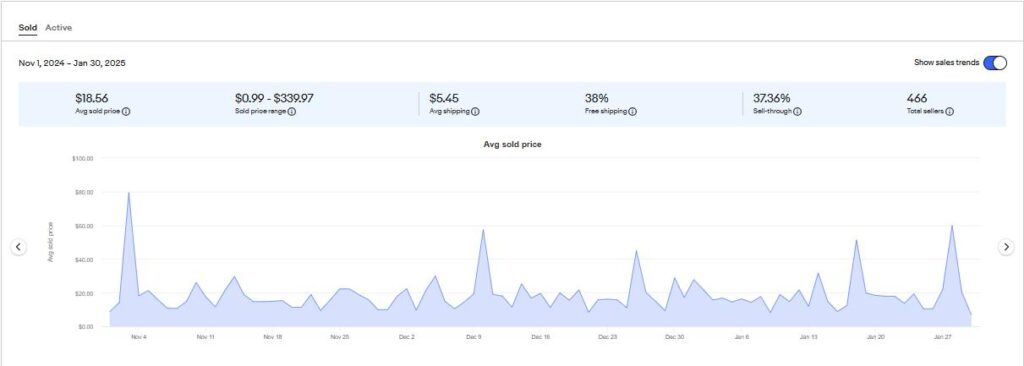Click the Show sales trends label

click(946, 63)
